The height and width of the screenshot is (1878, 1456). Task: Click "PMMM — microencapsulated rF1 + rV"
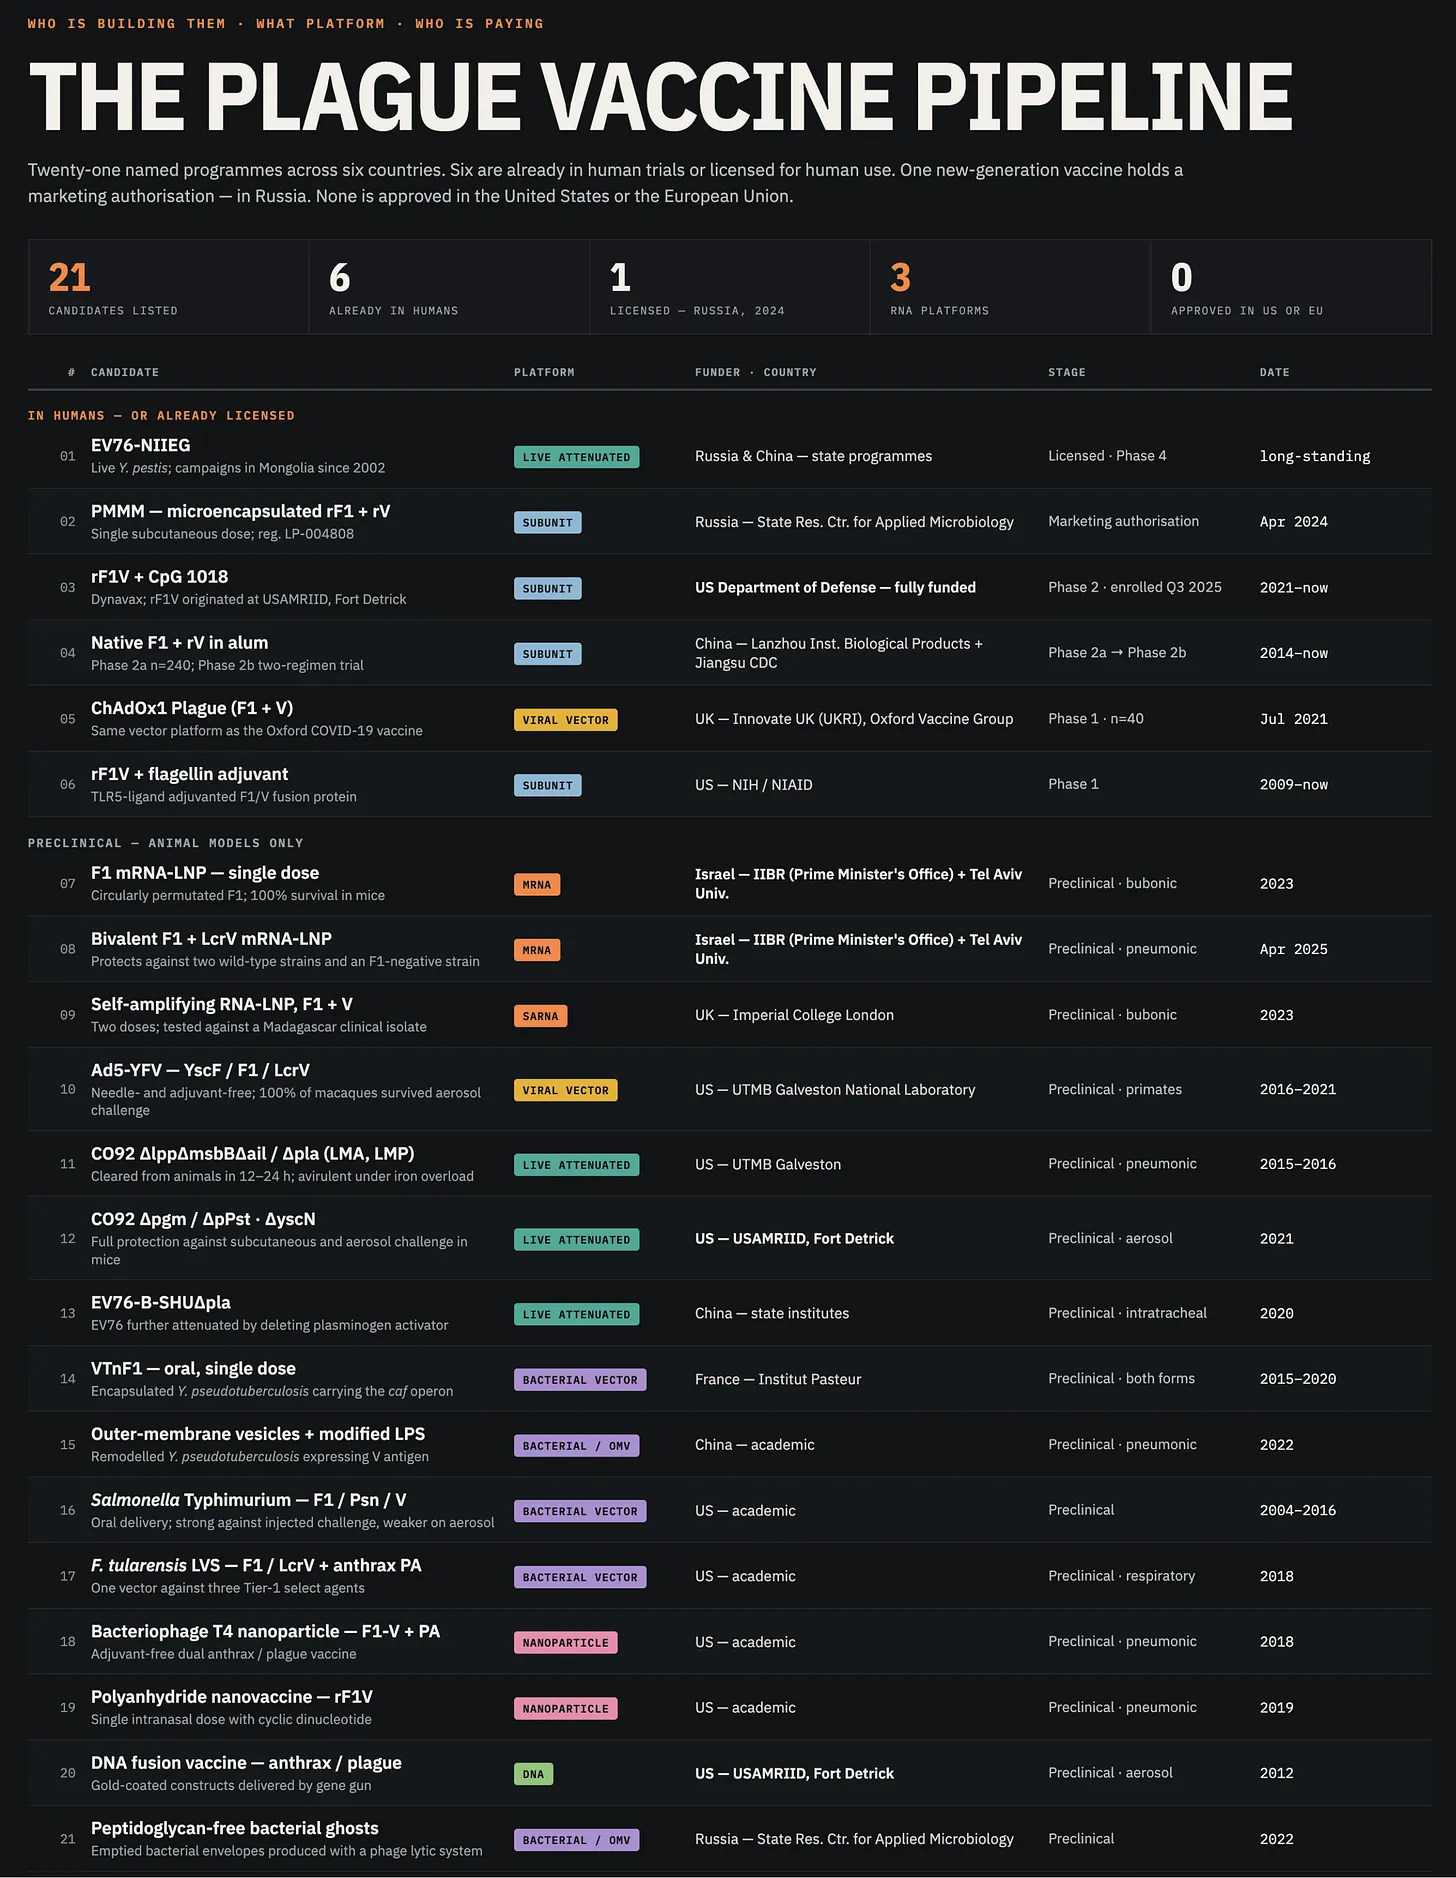coord(240,512)
